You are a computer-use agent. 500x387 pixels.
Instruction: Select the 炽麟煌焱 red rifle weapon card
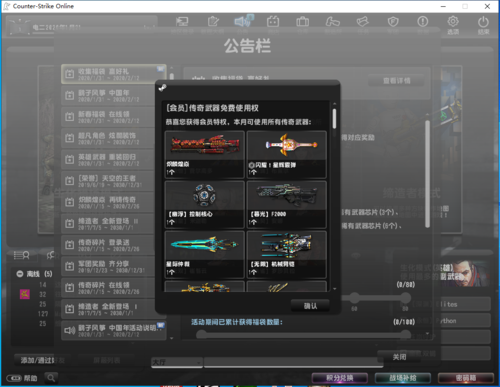tap(204, 154)
